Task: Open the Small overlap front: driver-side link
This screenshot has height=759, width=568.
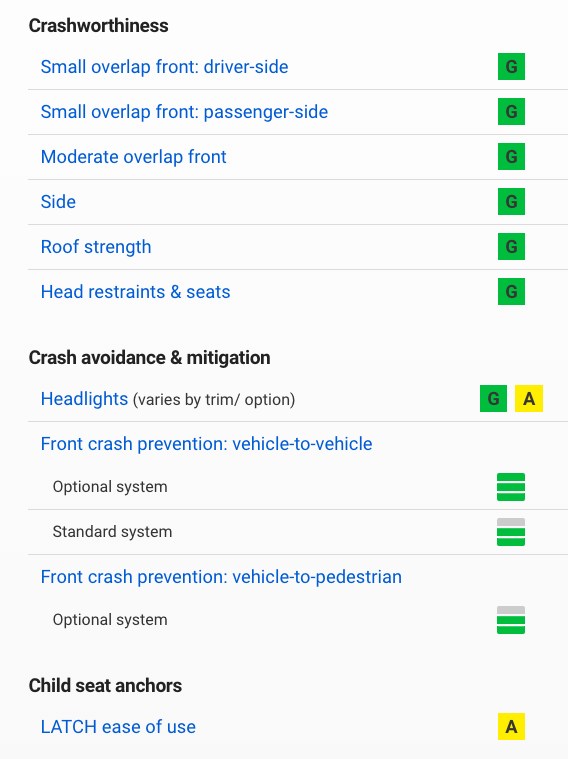Action: tap(165, 67)
